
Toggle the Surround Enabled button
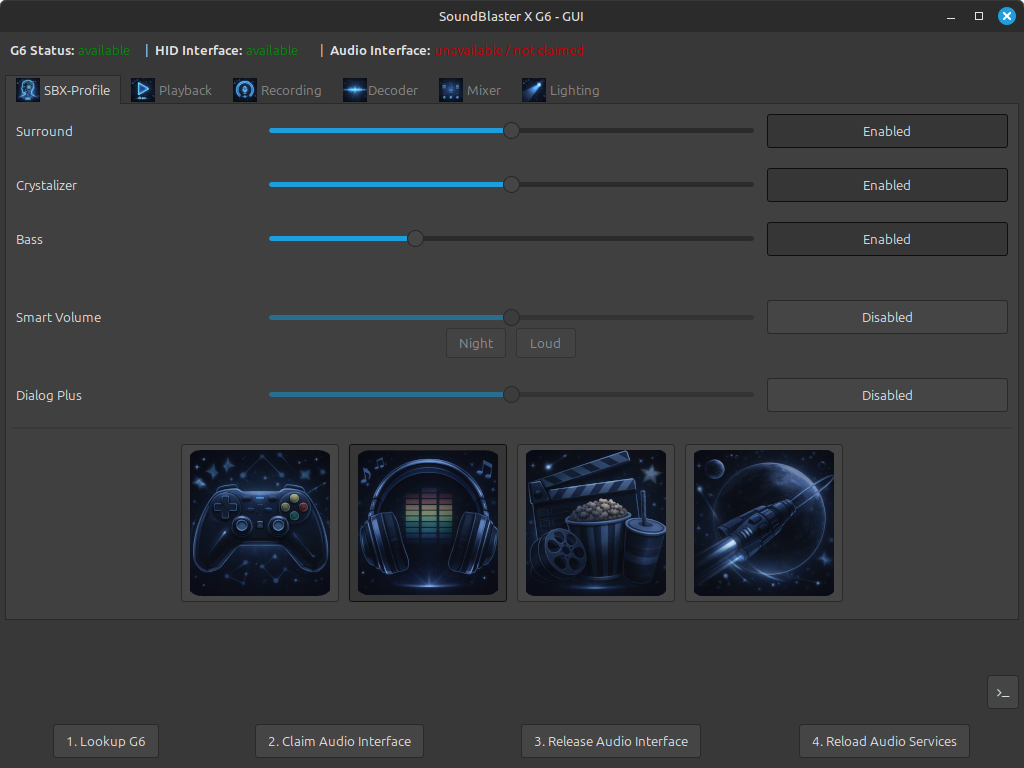pos(887,131)
